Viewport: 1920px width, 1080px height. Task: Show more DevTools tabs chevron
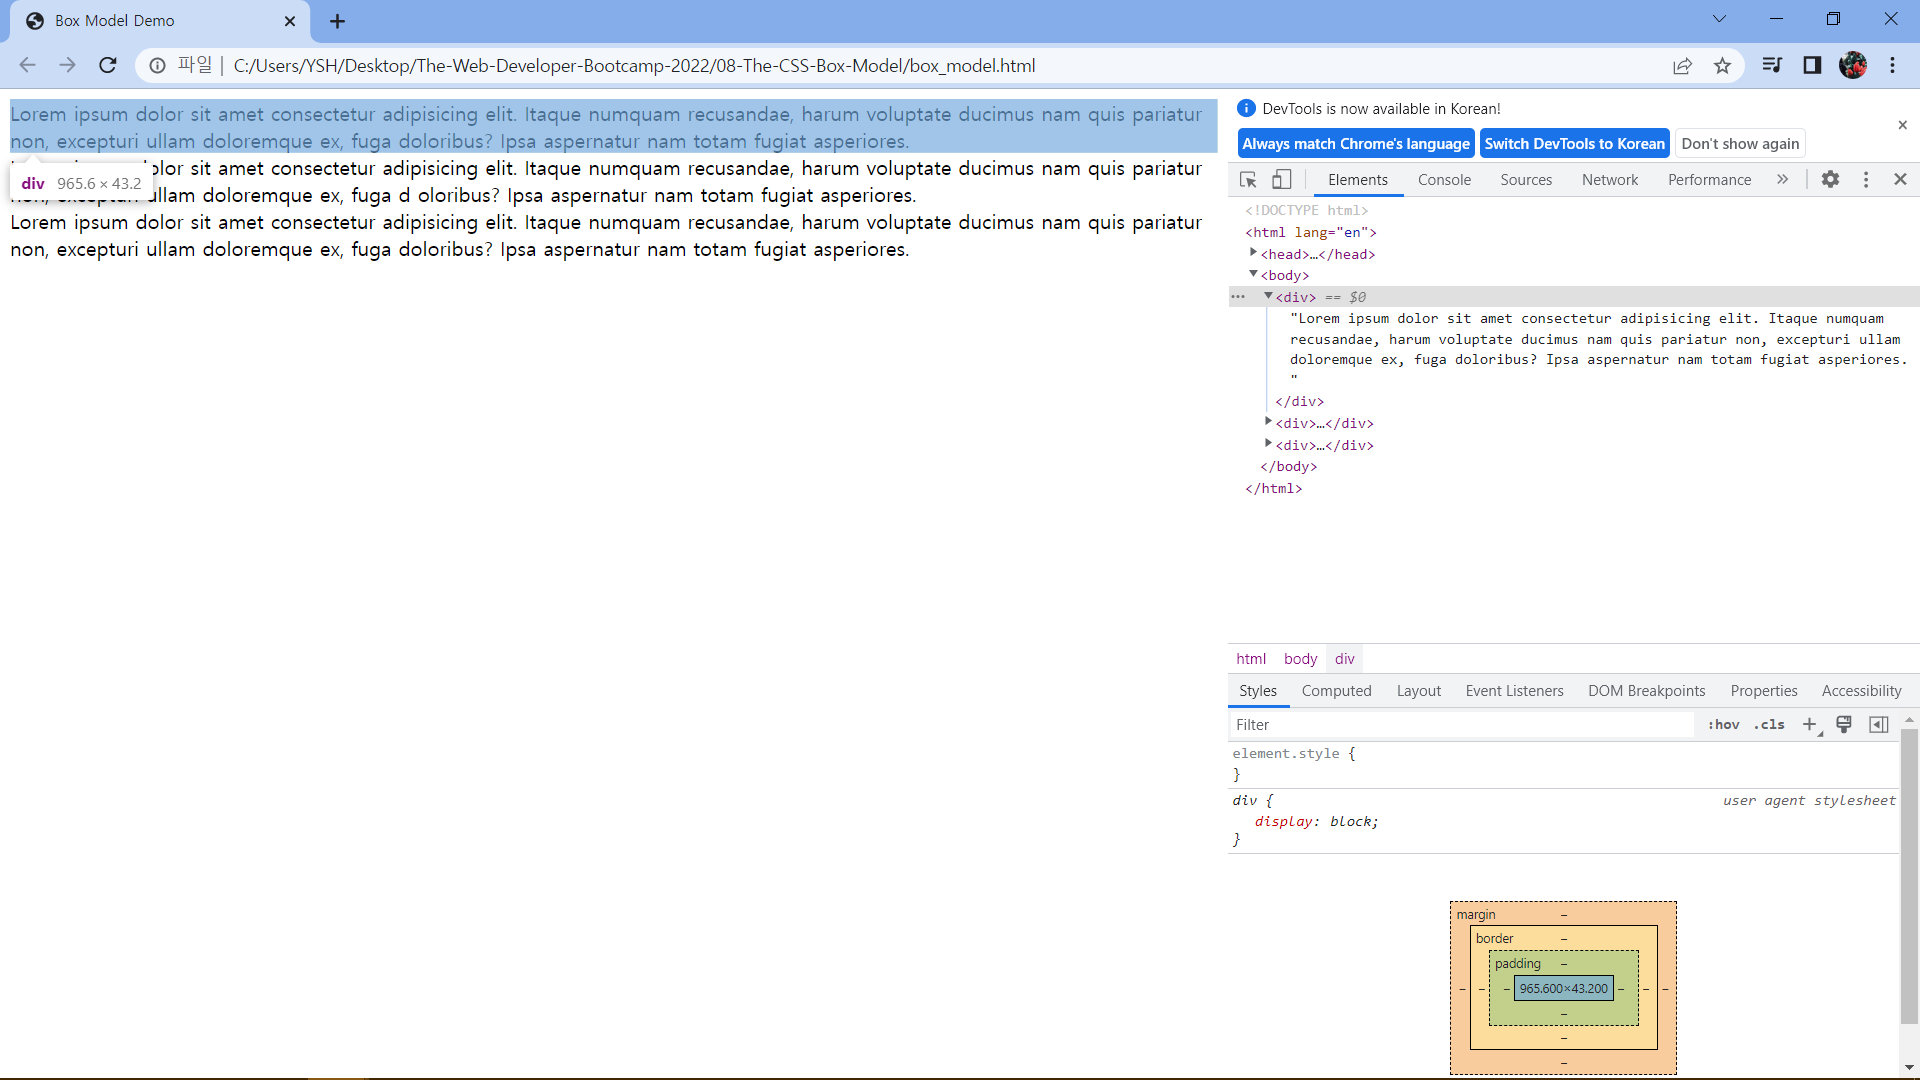pos(1782,179)
